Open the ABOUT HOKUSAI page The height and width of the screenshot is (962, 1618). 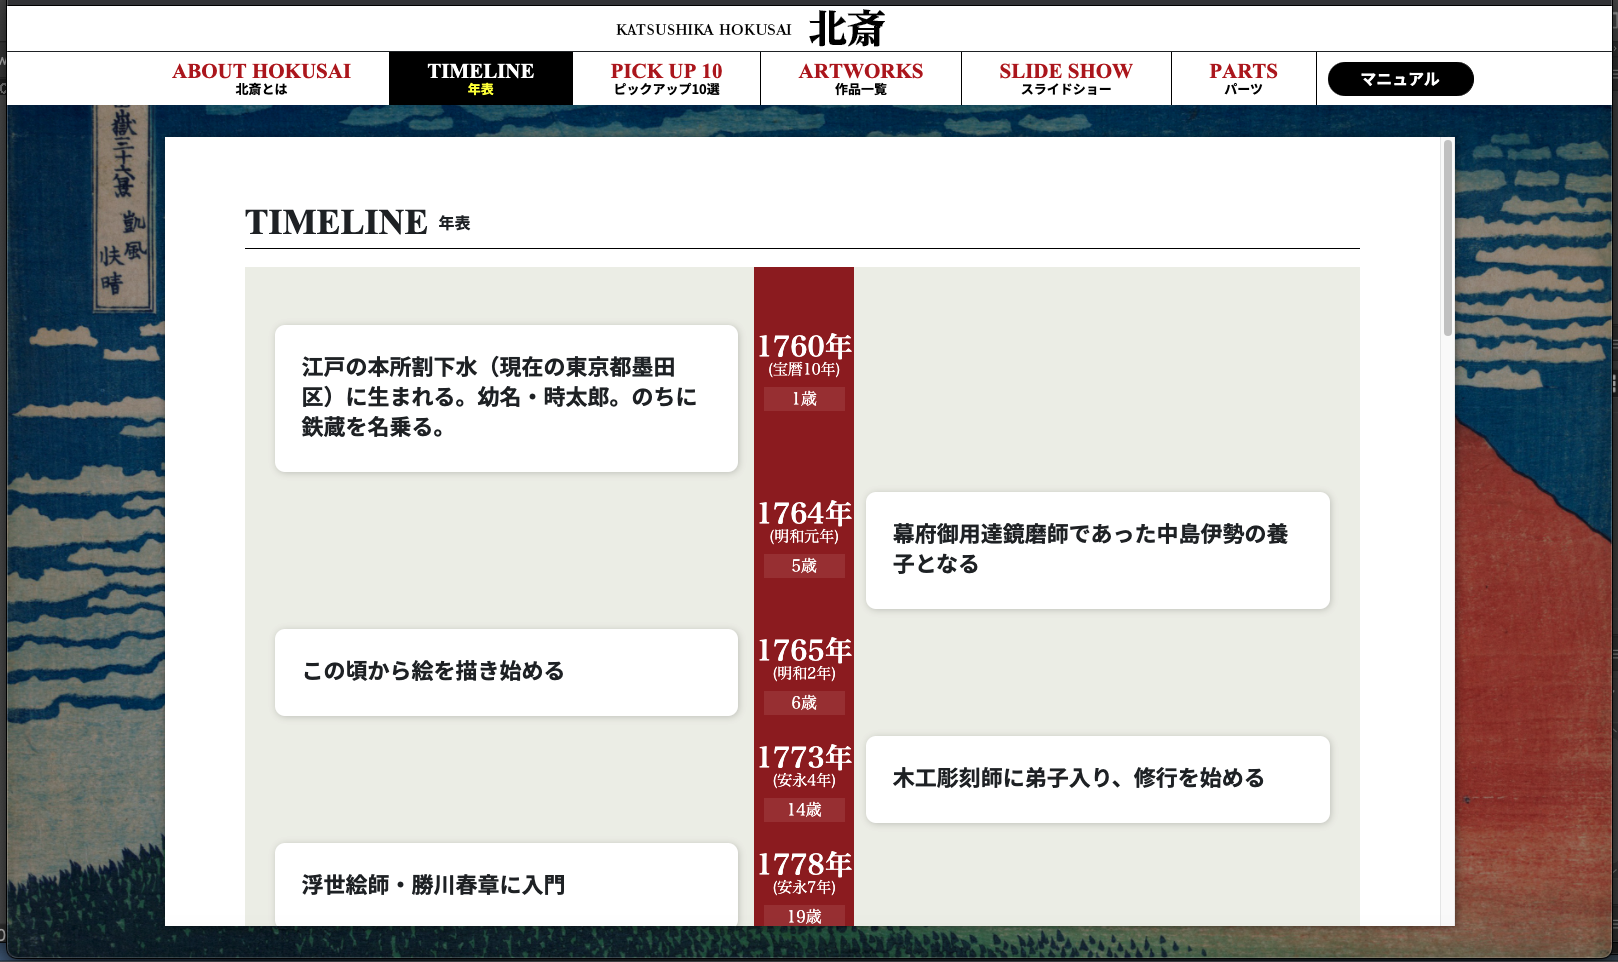tap(261, 78)
